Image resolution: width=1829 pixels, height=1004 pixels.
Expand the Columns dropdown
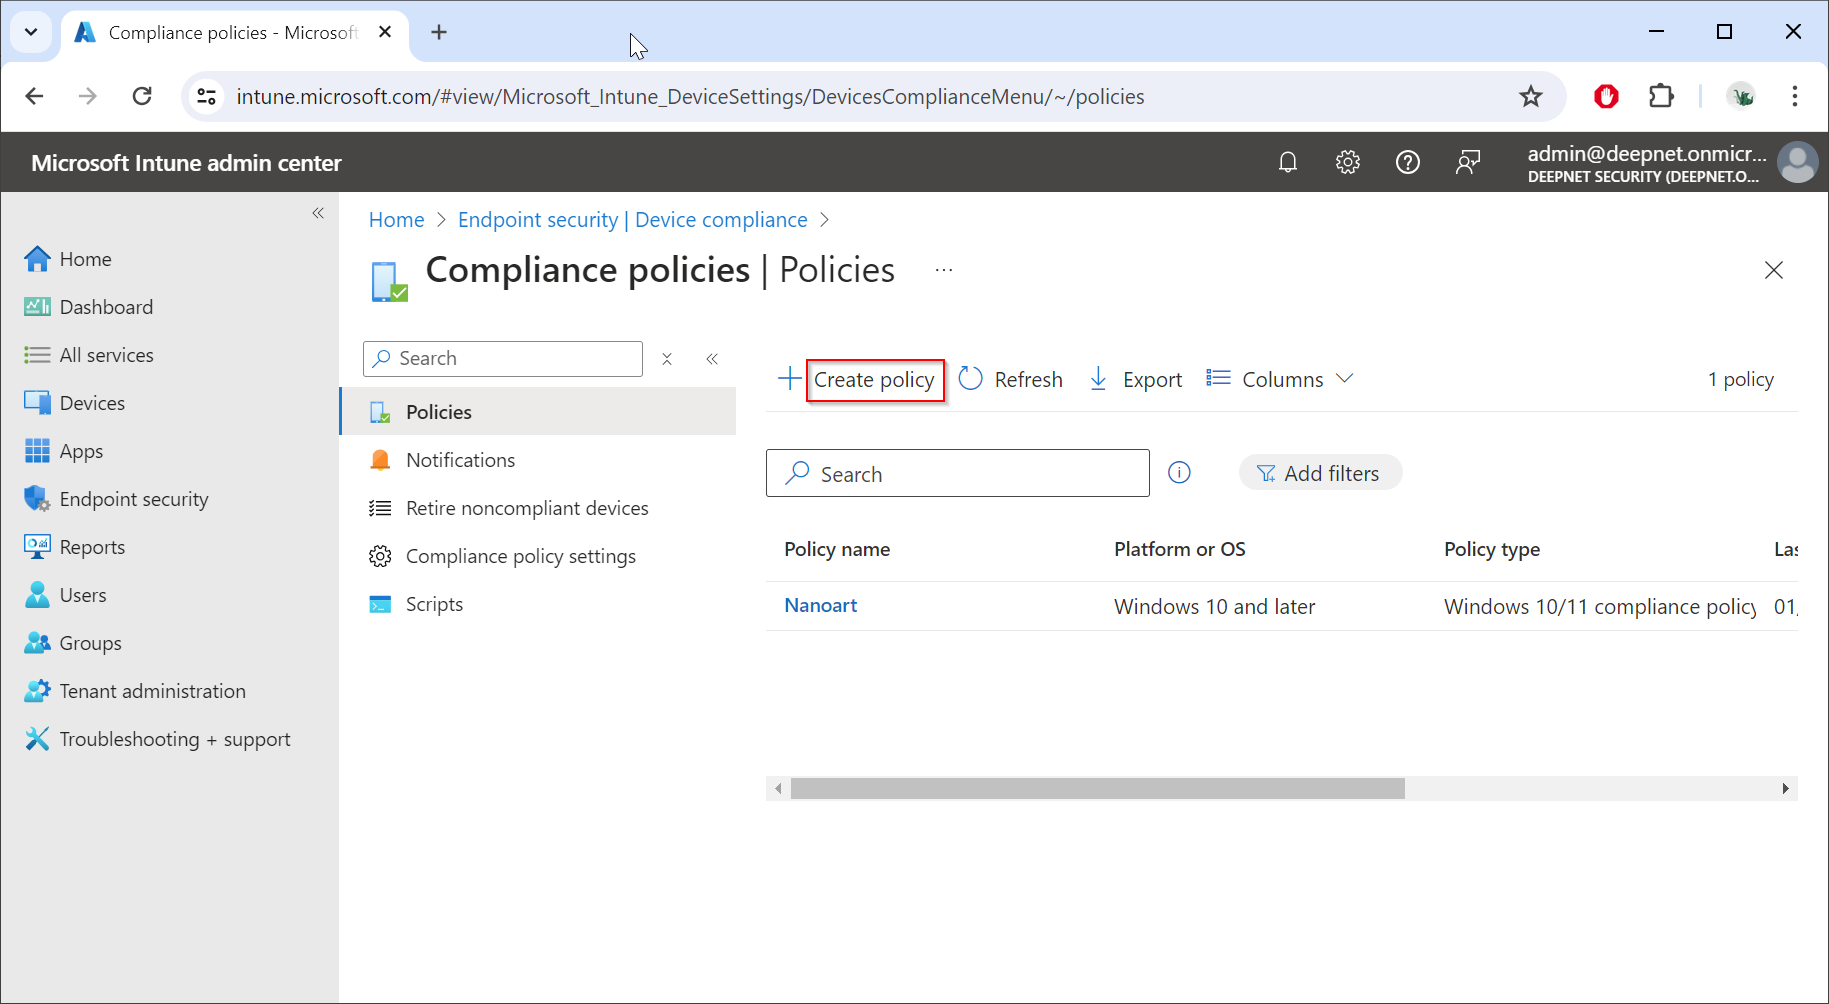pos(1281,379)
